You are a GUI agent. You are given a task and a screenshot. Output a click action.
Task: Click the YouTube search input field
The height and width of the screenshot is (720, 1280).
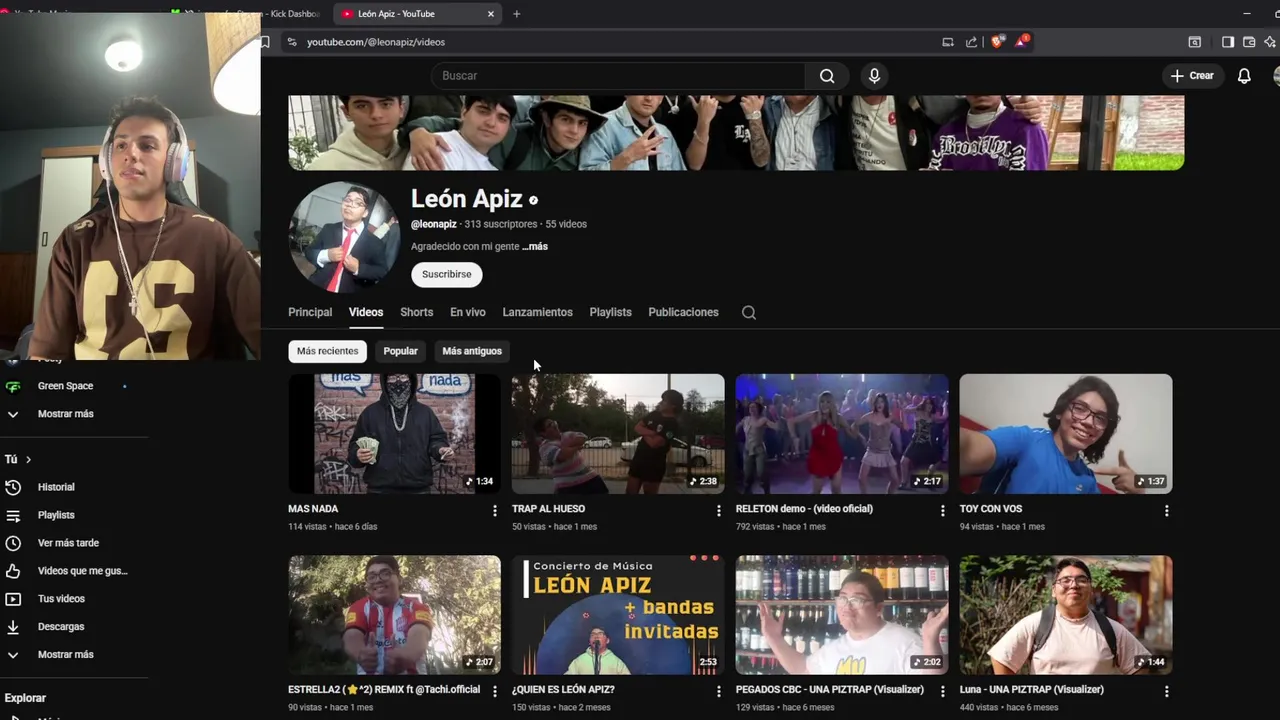[x=620, y=76]
